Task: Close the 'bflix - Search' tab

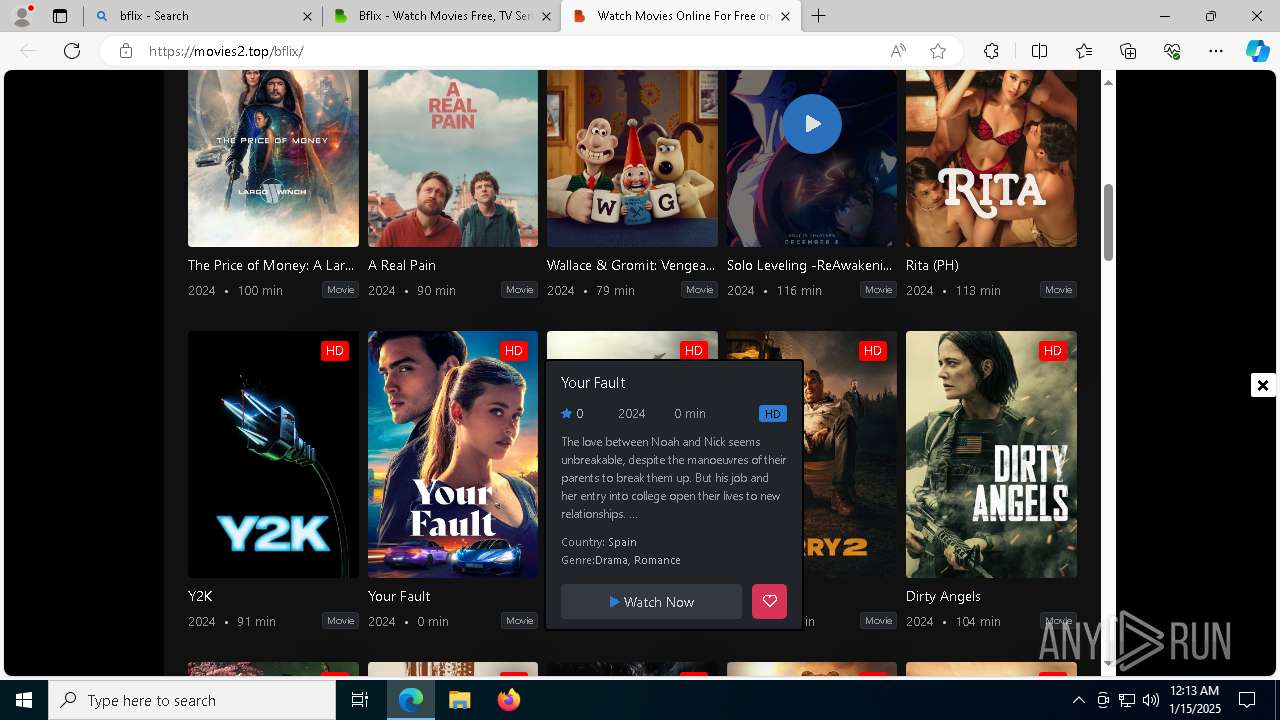Action: 307,16
